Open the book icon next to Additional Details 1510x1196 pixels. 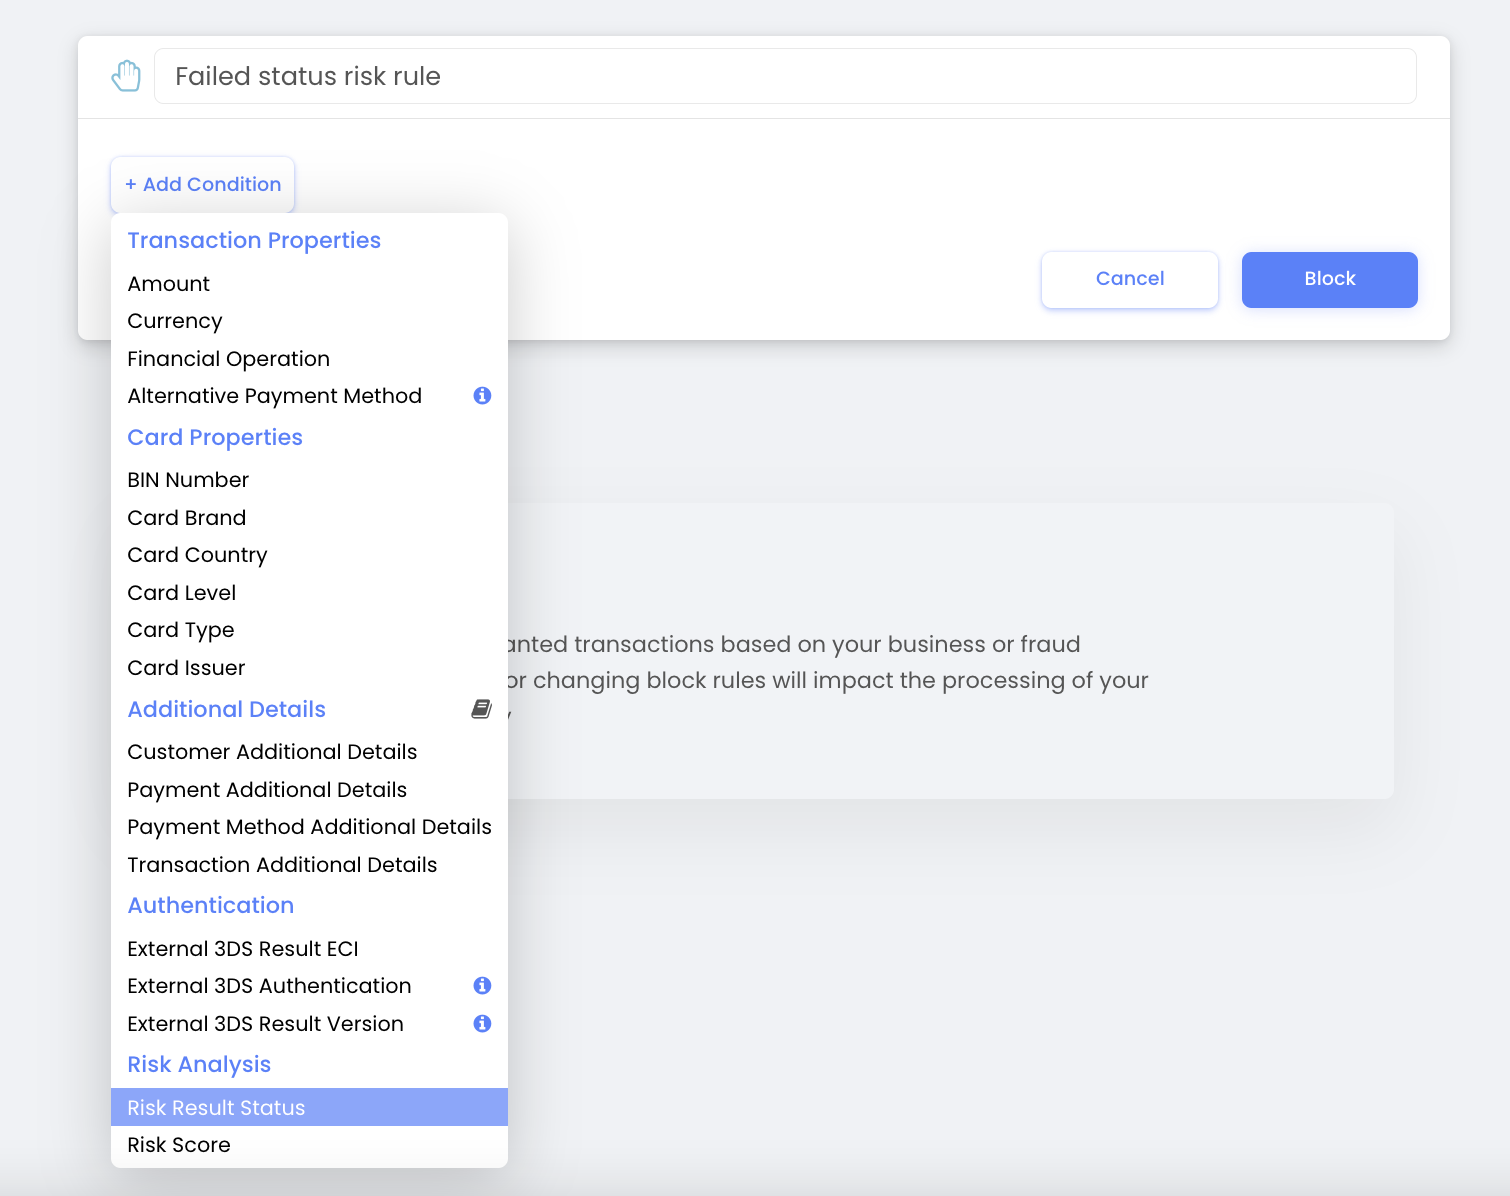(x=481, y=709)
